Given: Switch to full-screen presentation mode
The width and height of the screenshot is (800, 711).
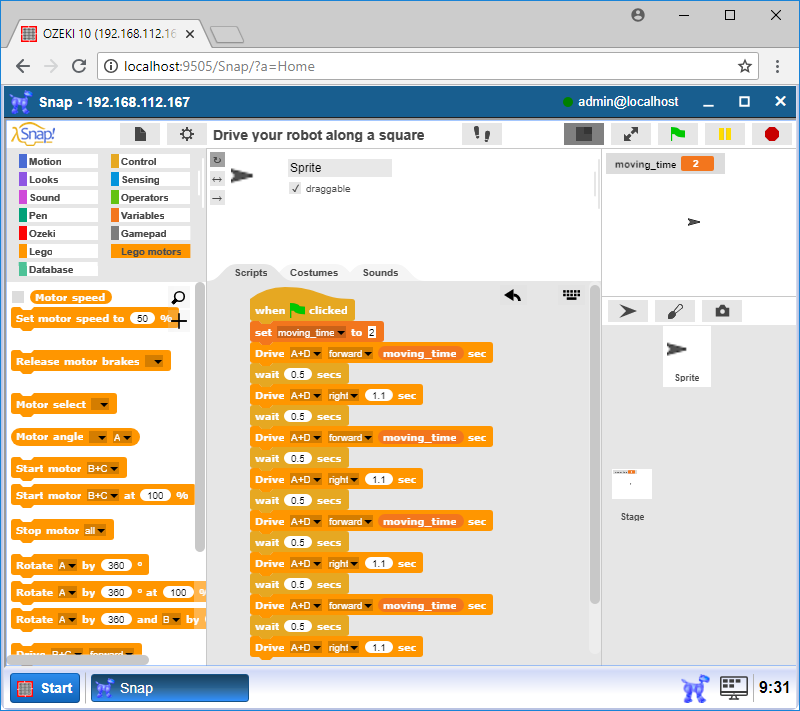Looking at the screenshot, I should pos(631,134).
